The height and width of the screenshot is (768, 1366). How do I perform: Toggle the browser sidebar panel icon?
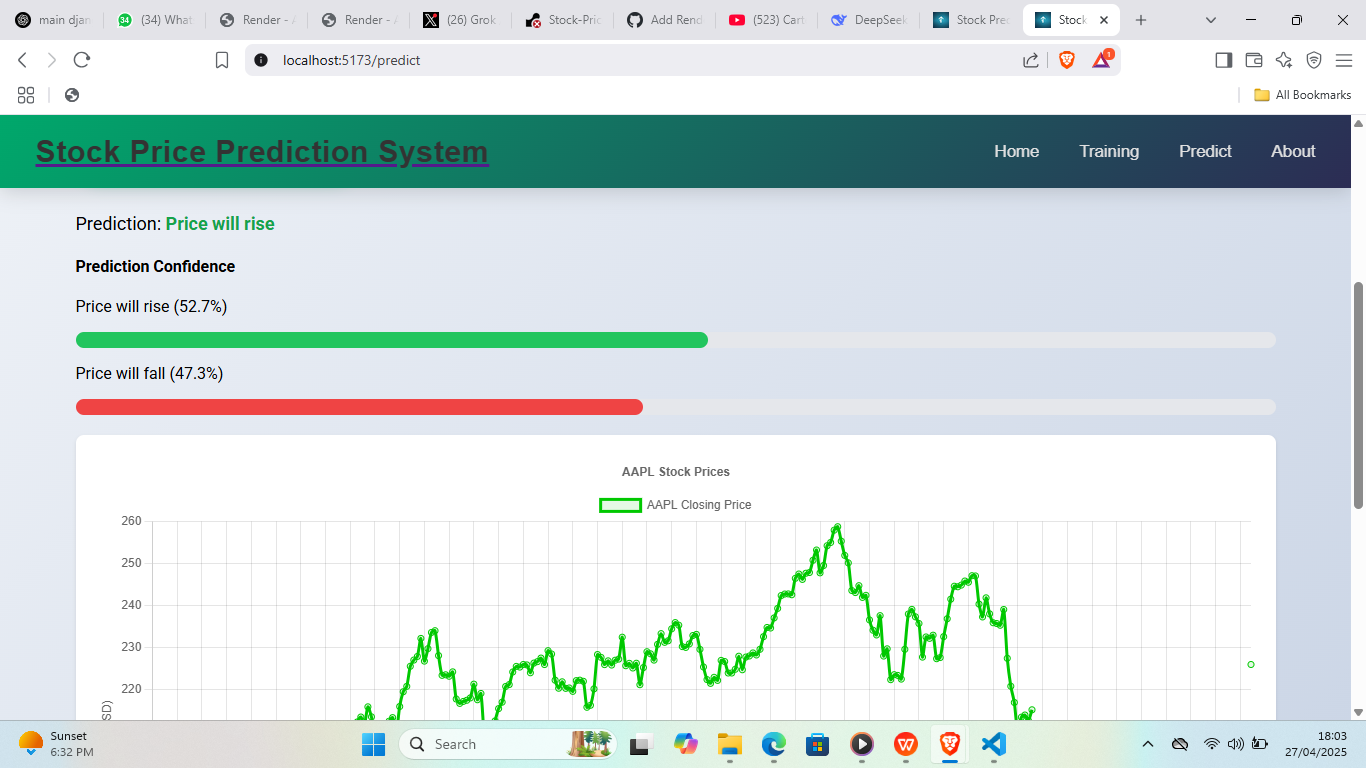[x=1223, y=60]
